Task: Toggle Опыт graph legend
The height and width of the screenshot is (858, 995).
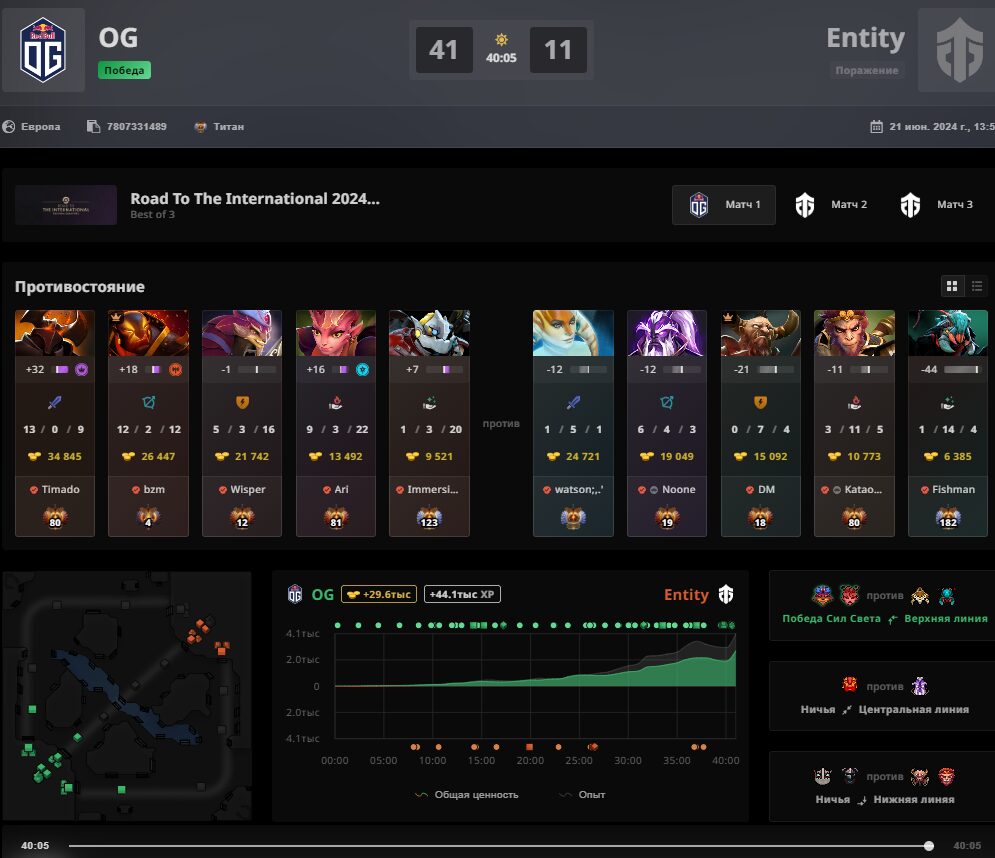Action: 582,795
